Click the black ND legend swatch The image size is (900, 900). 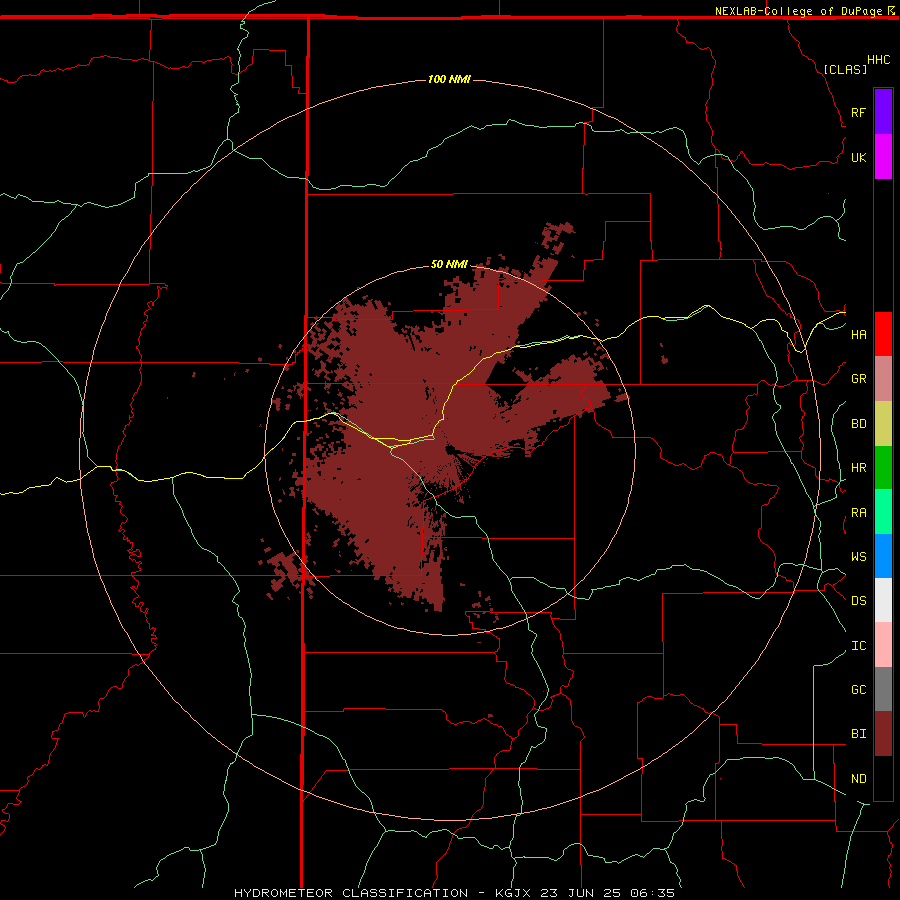point(883,778)
